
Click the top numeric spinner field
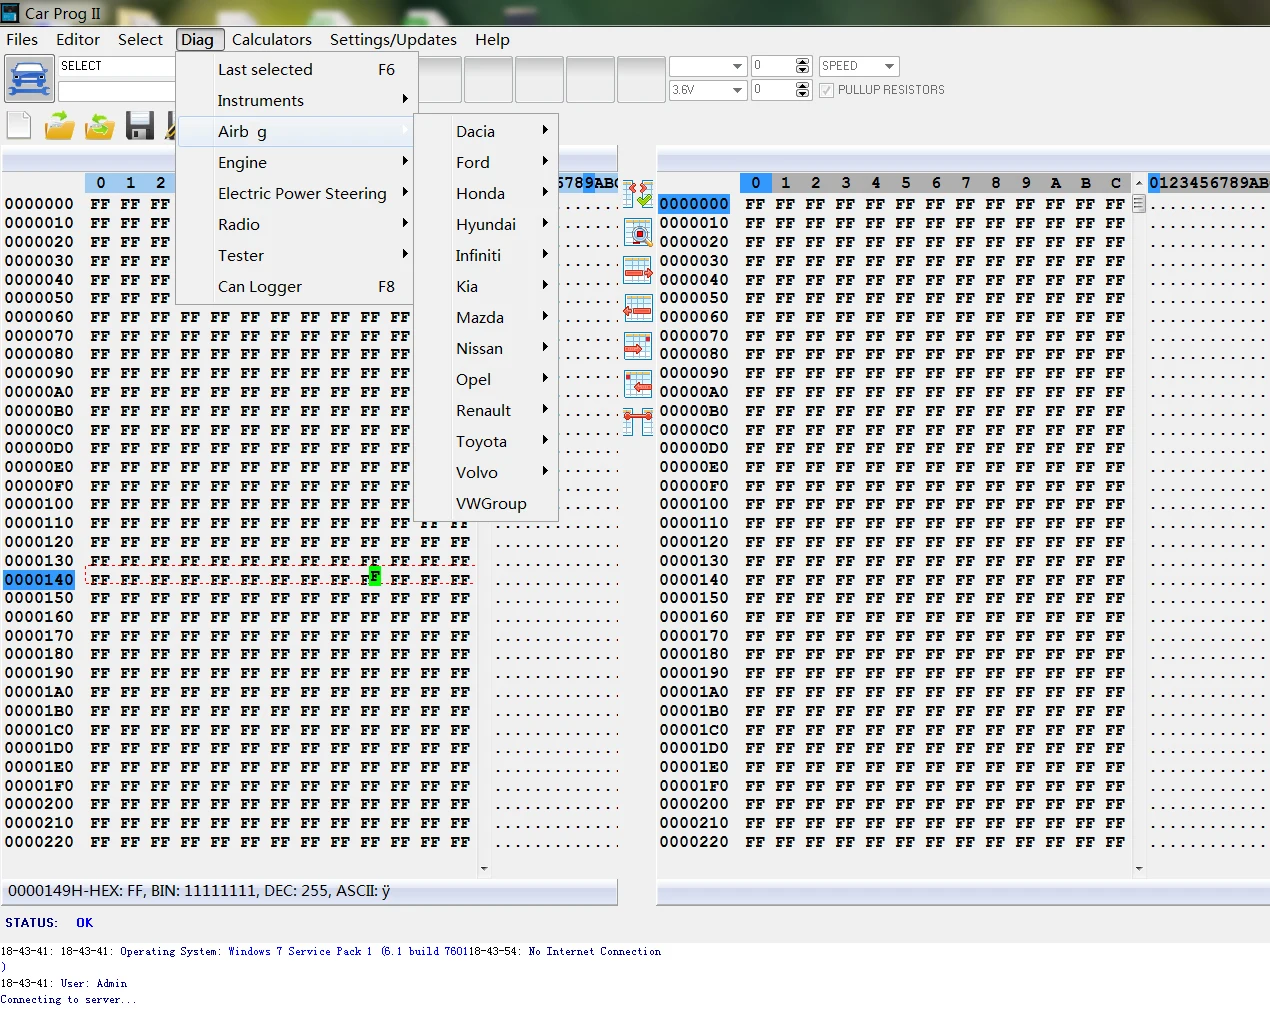point(772,66)
